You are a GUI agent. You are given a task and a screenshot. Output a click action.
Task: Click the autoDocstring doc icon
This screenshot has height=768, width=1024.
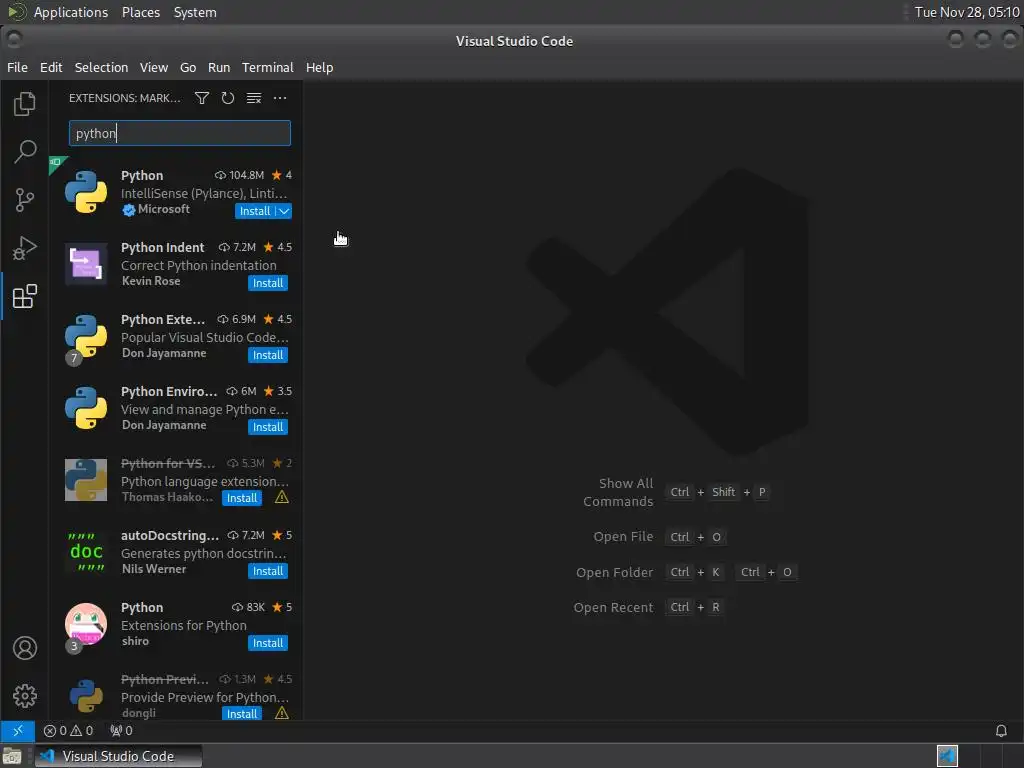[x=86, y=552]
